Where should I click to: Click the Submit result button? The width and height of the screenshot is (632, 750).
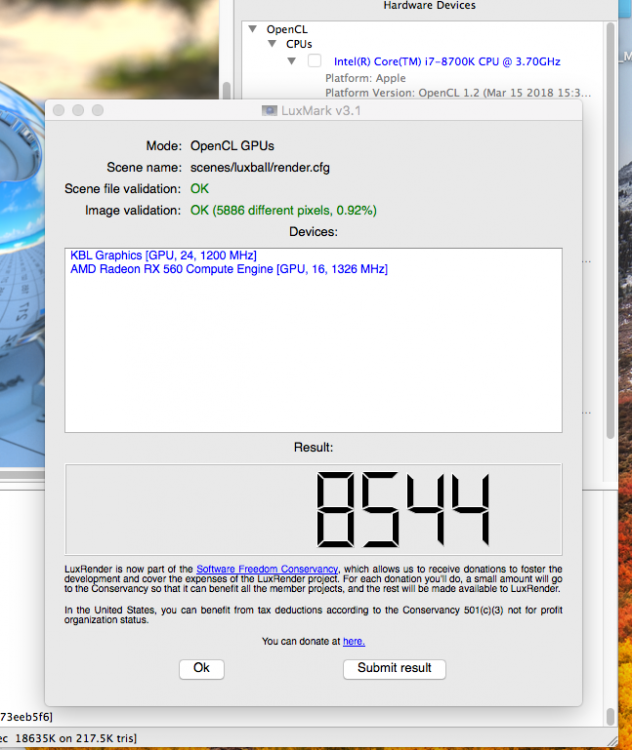394,668
